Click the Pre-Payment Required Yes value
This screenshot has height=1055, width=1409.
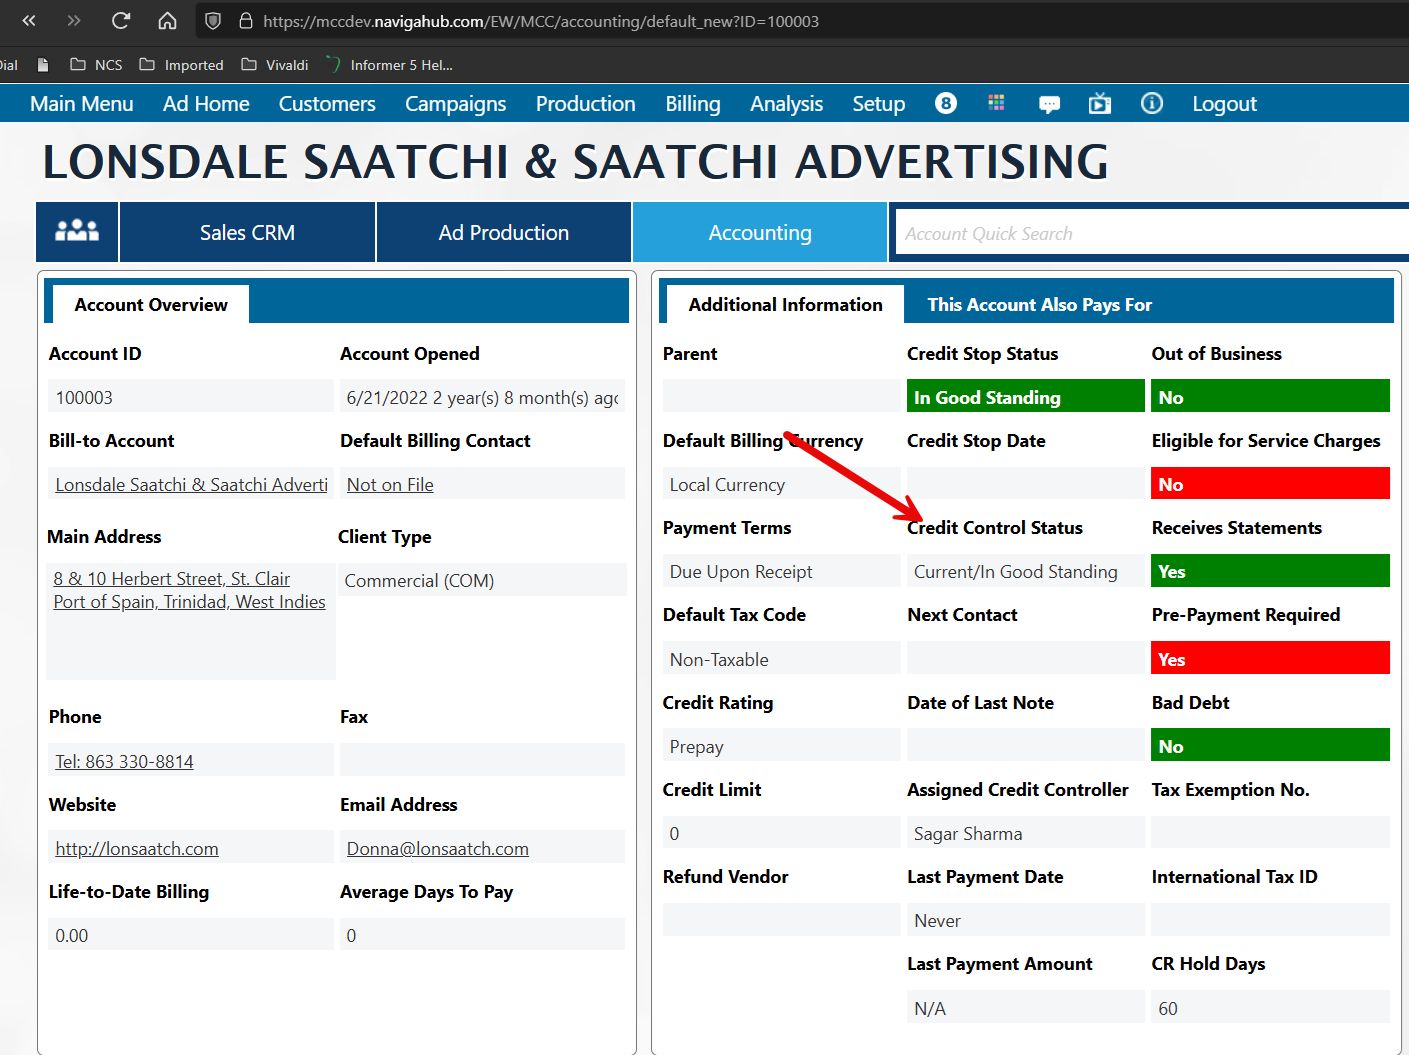tap(1271, 659)
